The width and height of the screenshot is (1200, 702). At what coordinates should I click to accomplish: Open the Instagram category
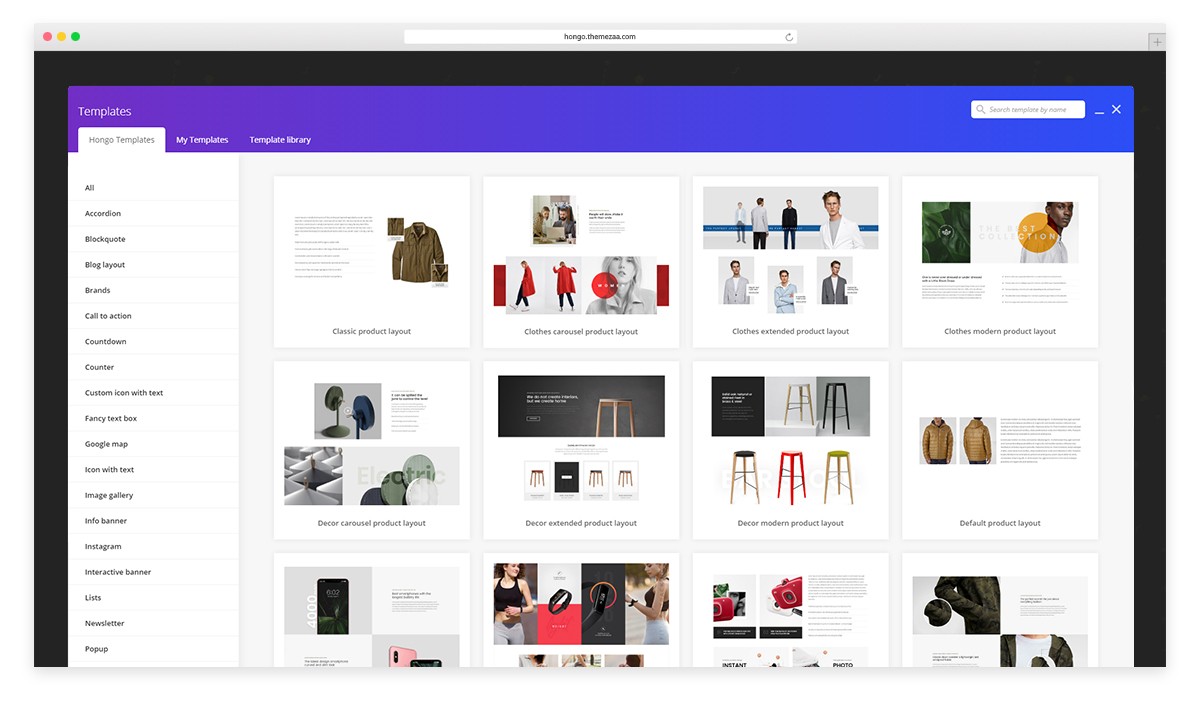[153, 546]
